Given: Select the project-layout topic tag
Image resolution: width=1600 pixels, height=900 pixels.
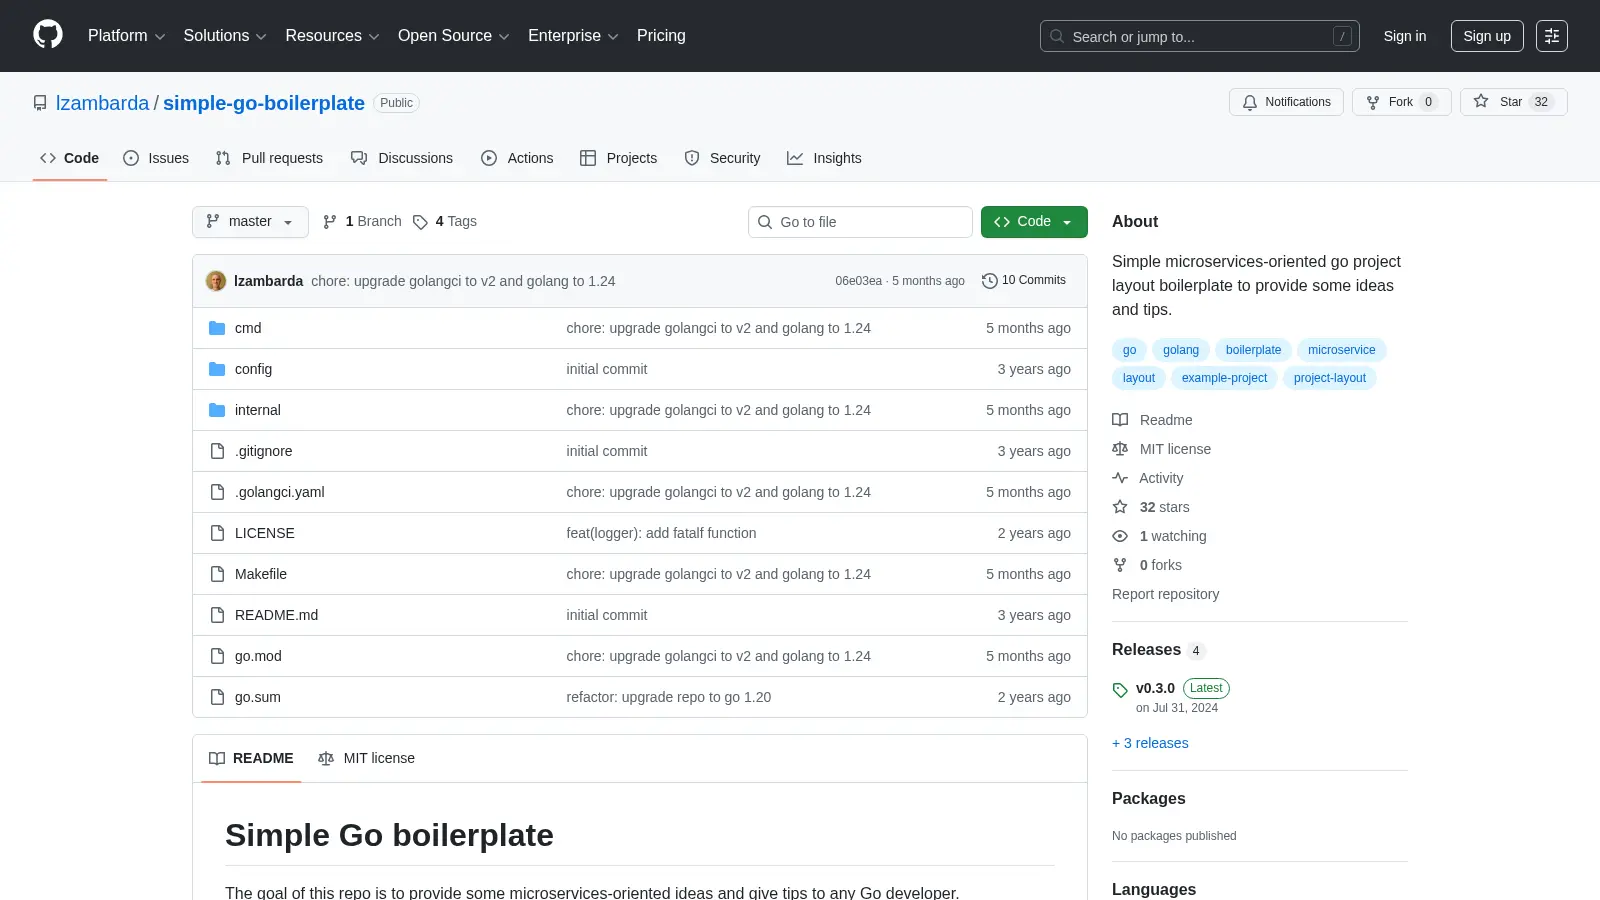Looking at the screenshot, I should point(1329,378).
